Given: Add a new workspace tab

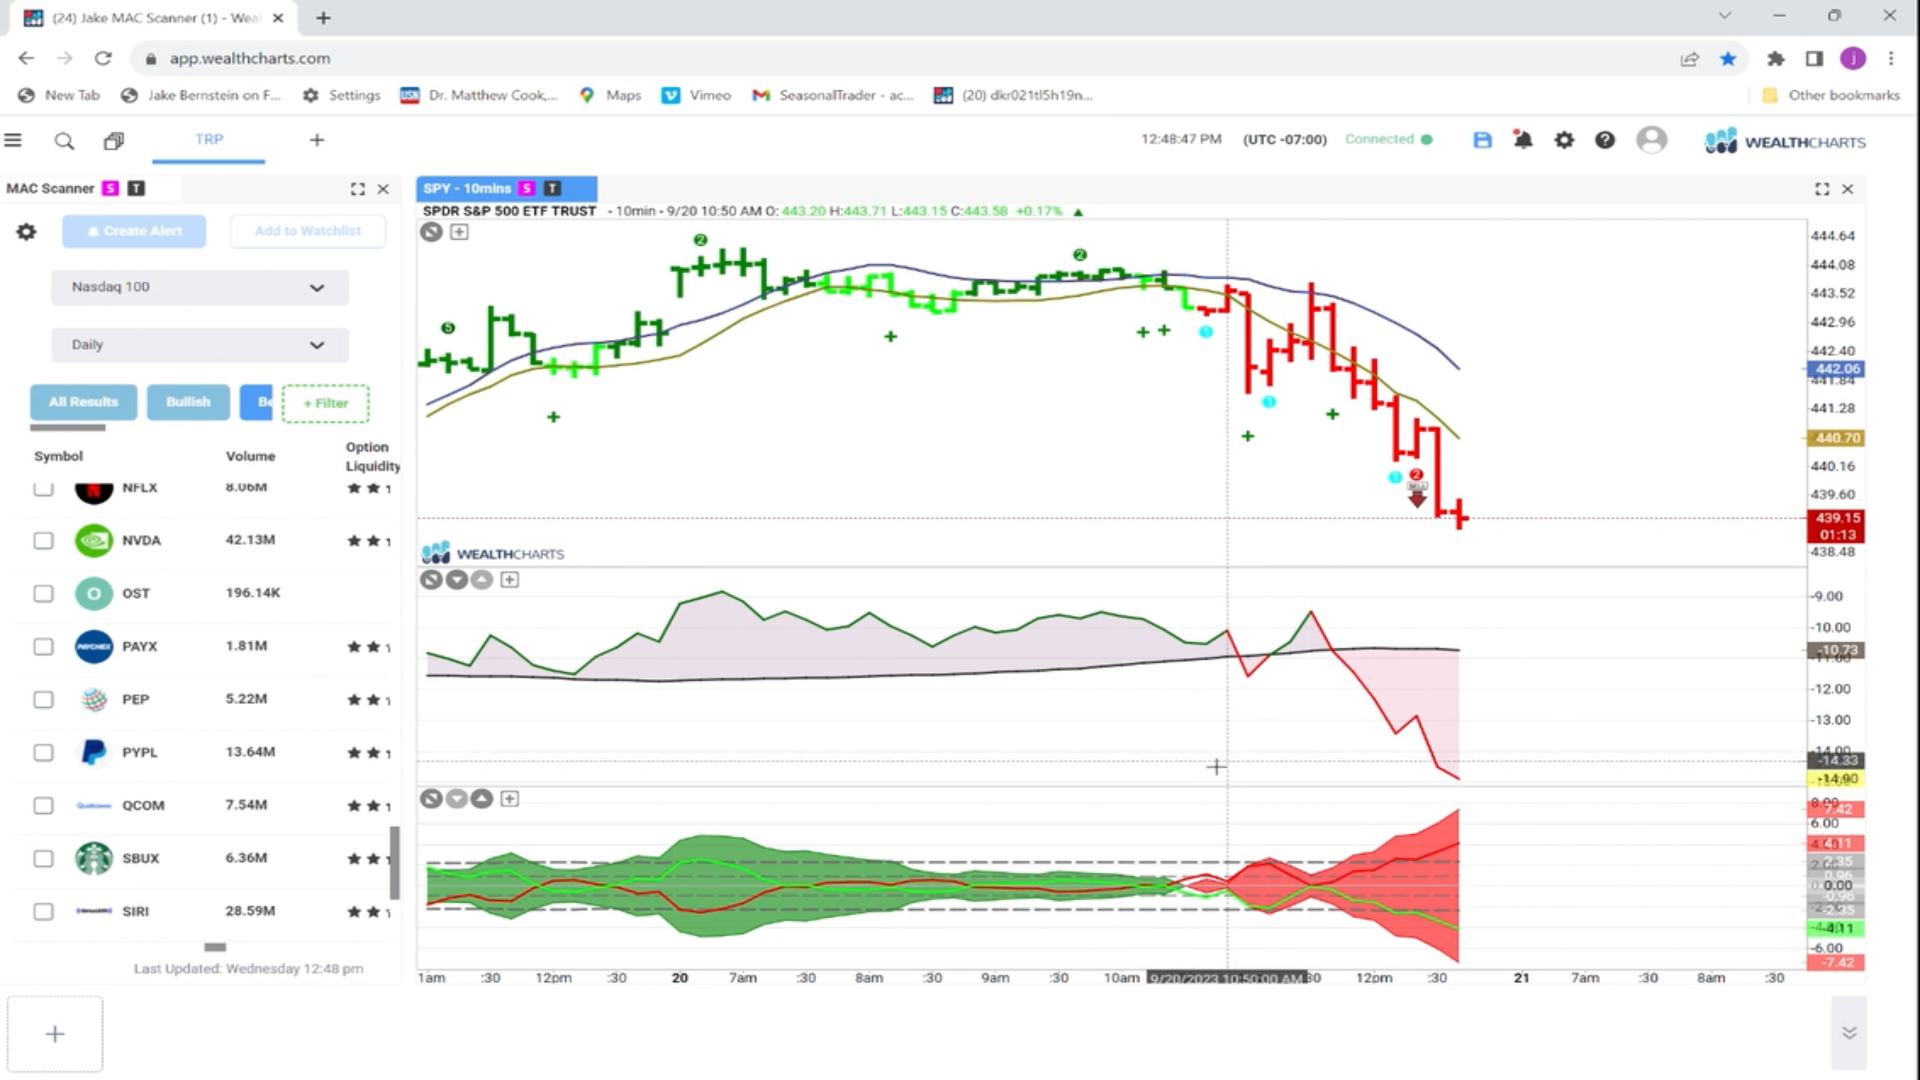Looking at the screenshot, I should [x=317, y=140].
